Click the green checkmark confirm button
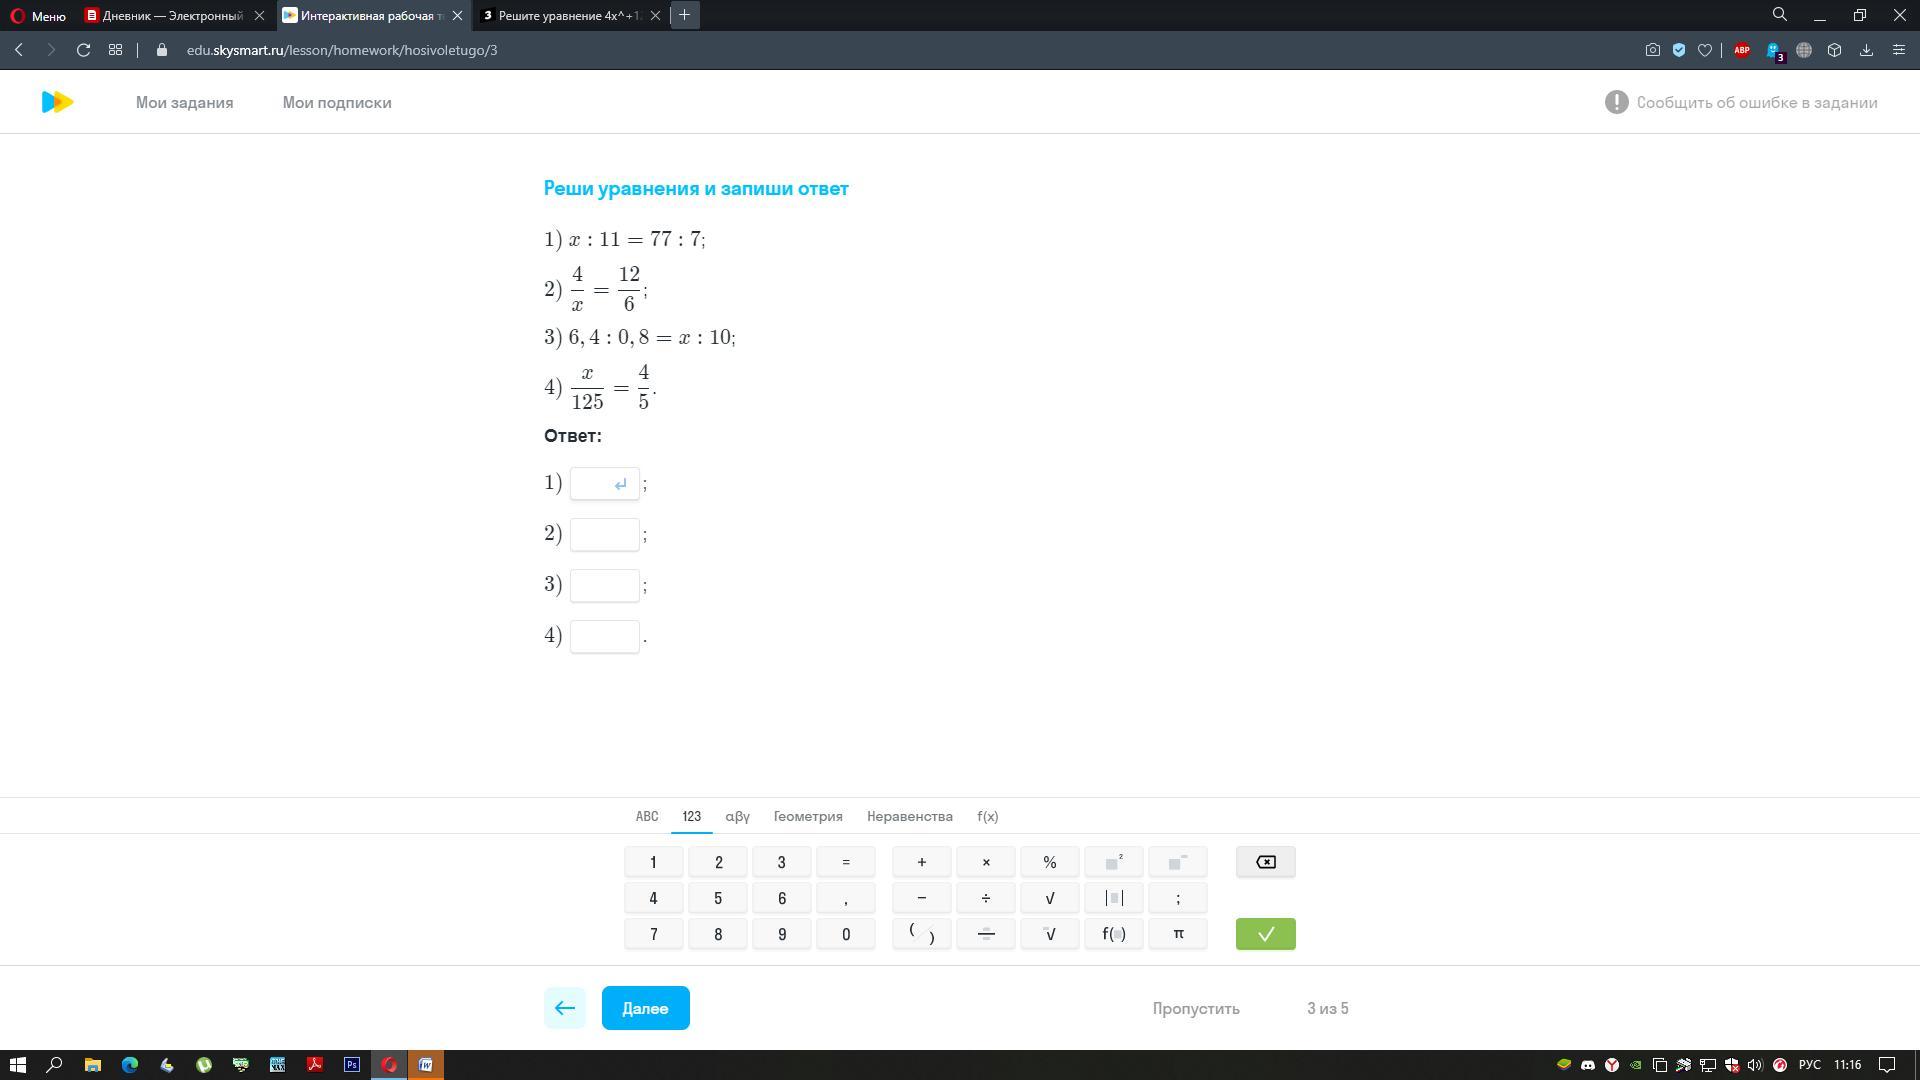The image size is (1920, 1080). click(1265, 934)
